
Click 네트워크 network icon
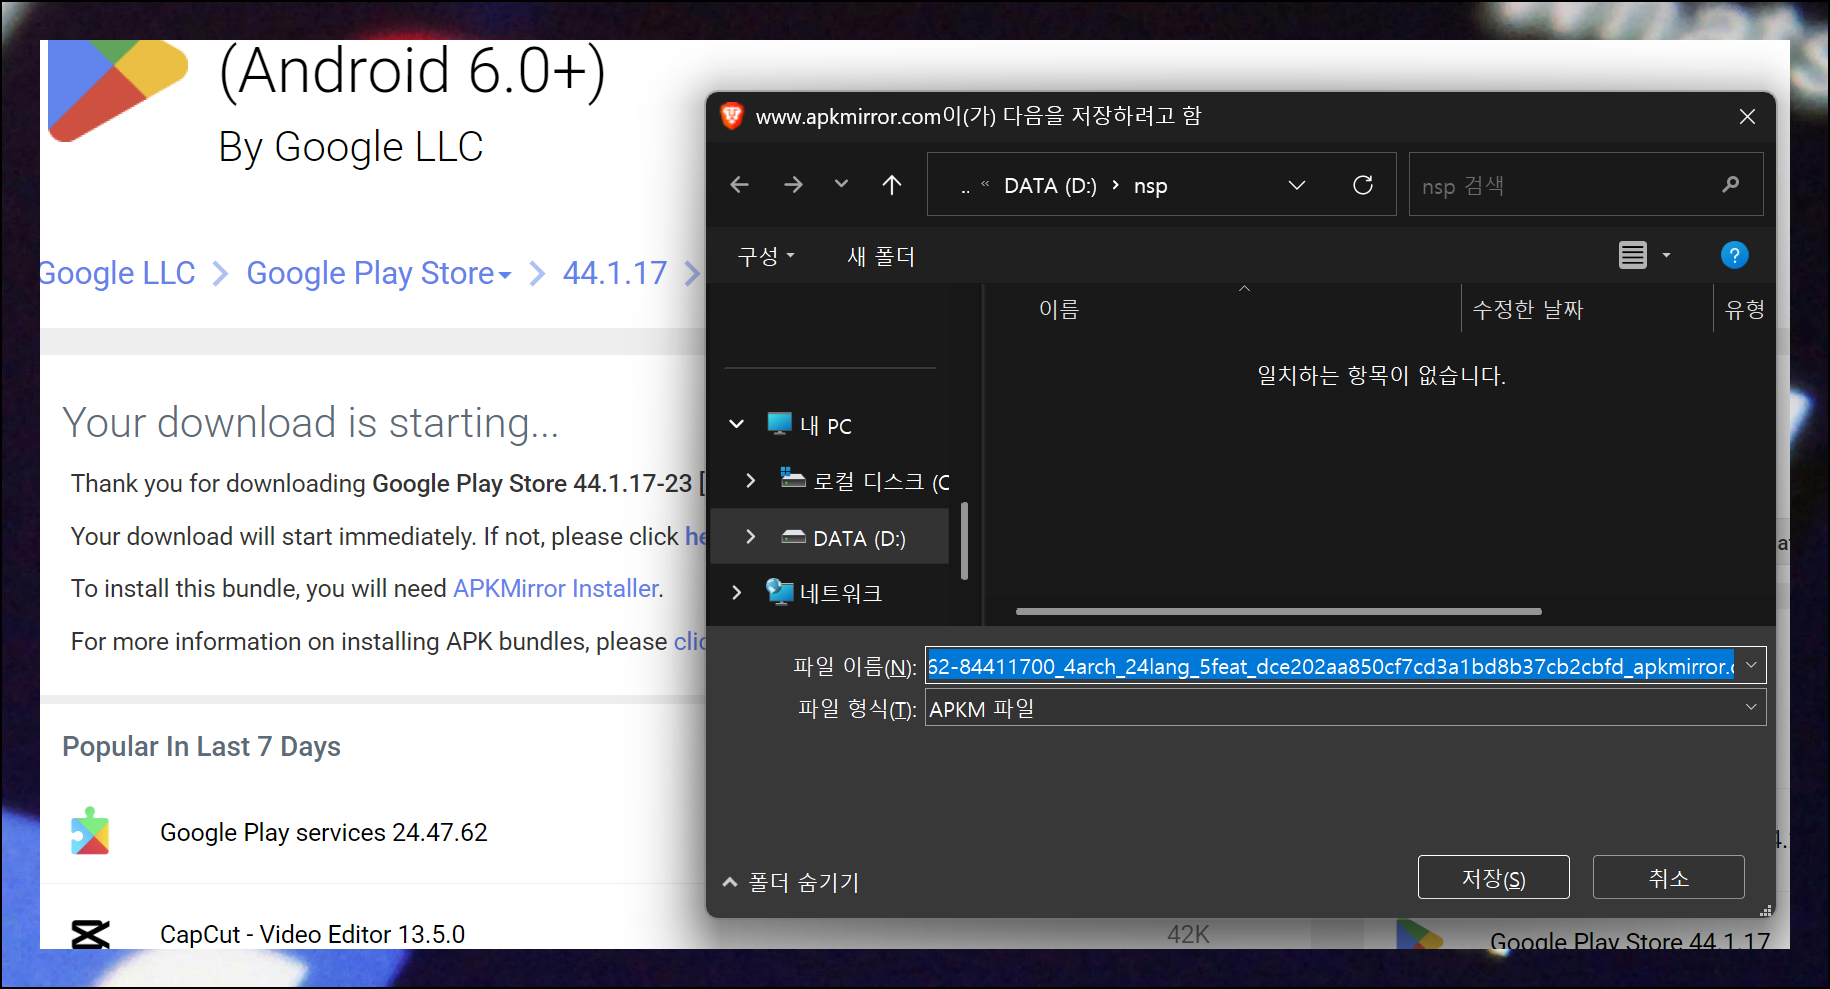point(779,592)
